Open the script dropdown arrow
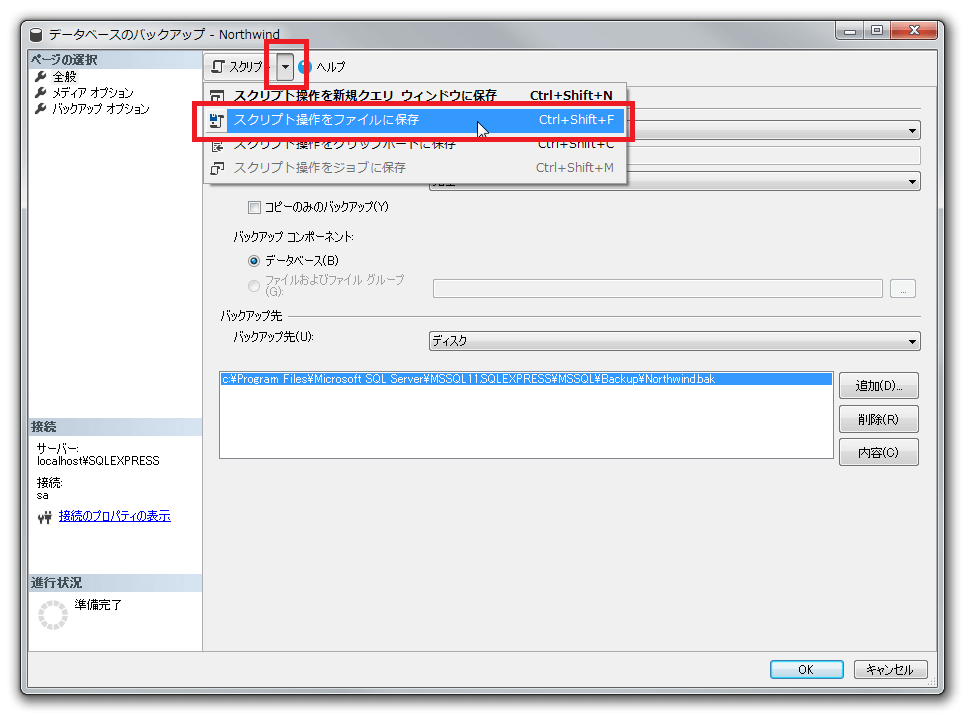 (x=286, y=67)
